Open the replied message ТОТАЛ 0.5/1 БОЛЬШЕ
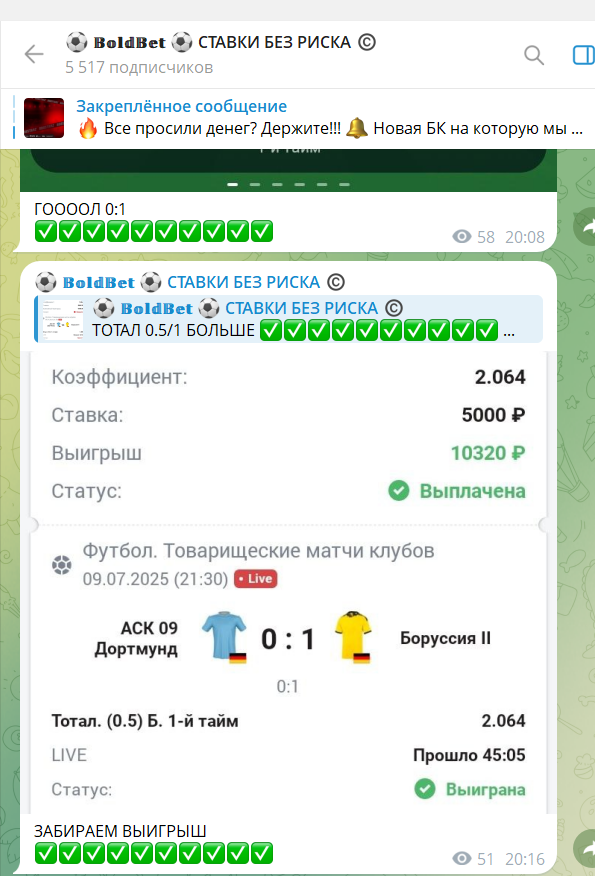The image size is (595, 876). pos(288,319)
